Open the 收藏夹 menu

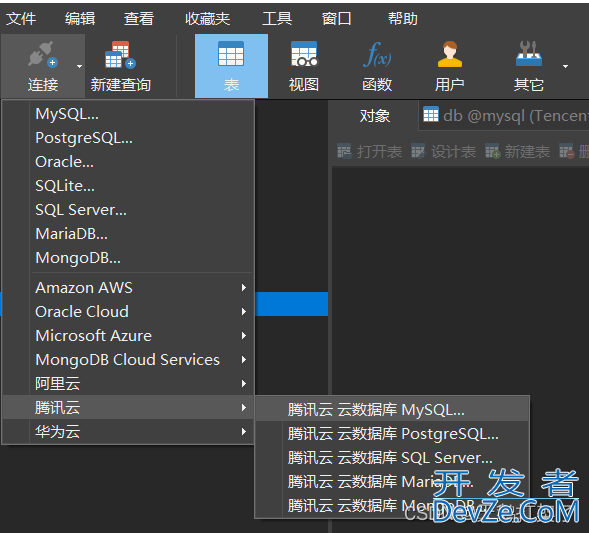(x=207, y=18)
